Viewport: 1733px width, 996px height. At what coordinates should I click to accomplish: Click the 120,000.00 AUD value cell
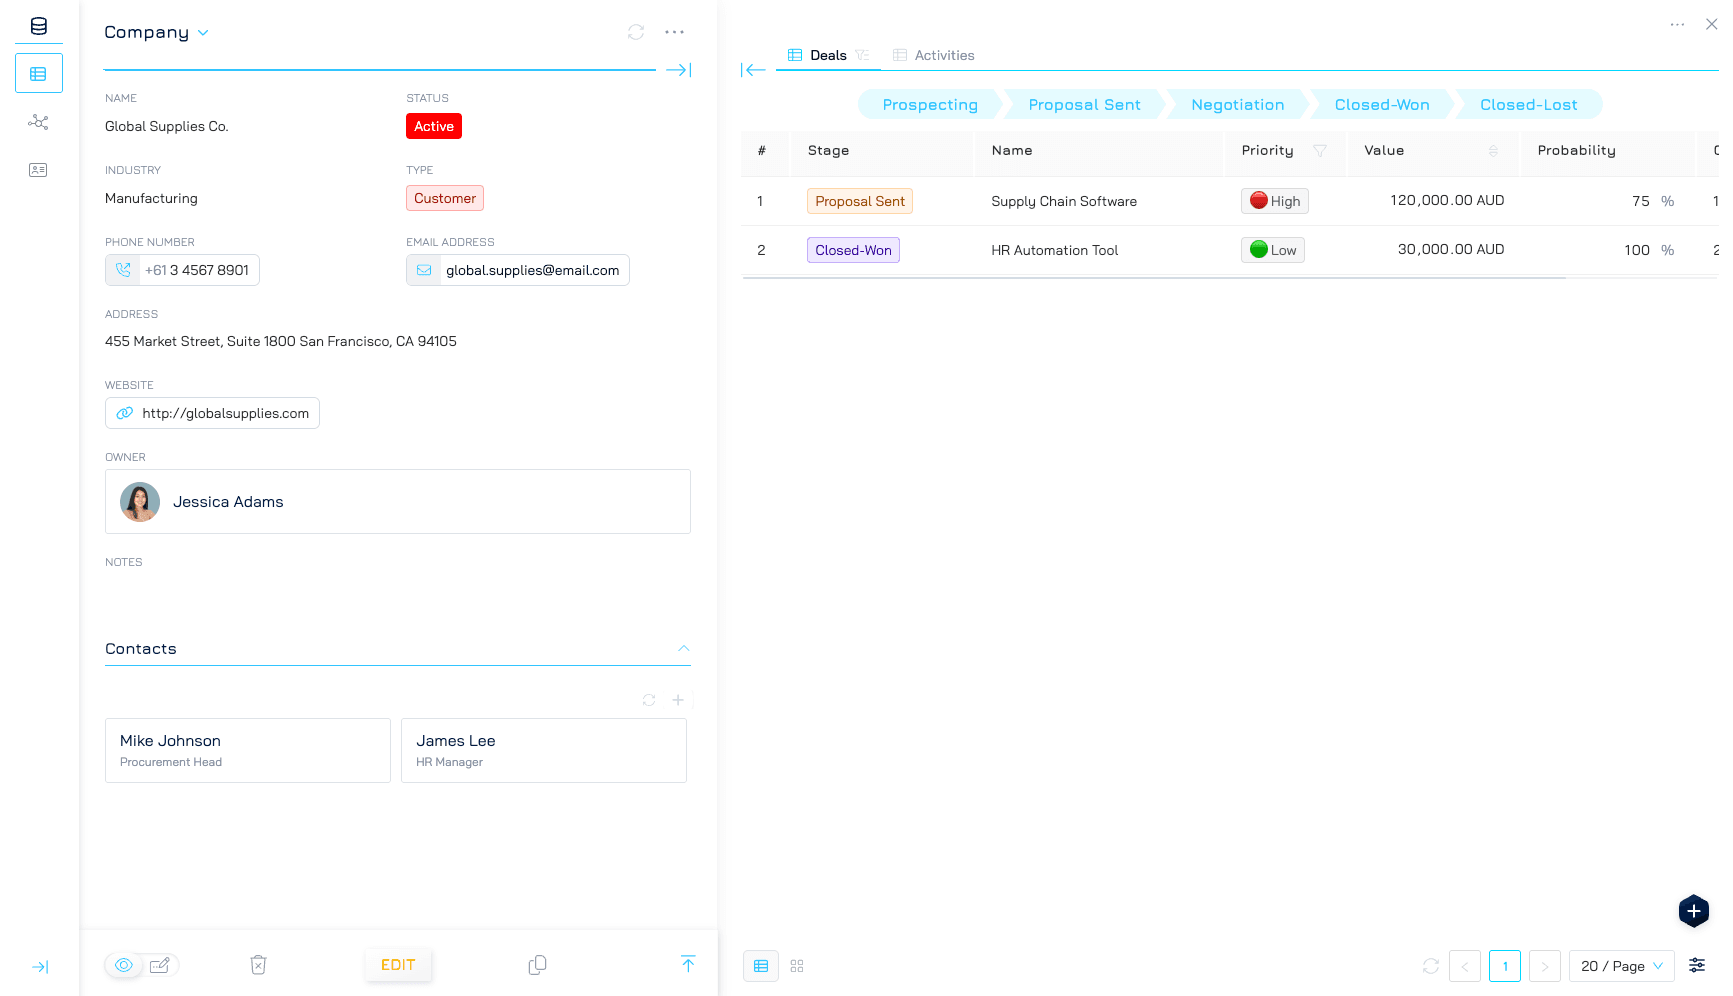(x=1447, y=201)
